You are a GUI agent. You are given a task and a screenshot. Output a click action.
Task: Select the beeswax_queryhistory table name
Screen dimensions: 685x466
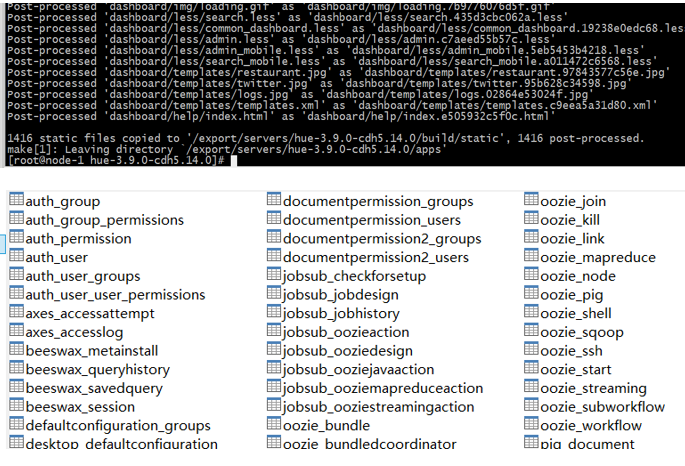(98, 370)
